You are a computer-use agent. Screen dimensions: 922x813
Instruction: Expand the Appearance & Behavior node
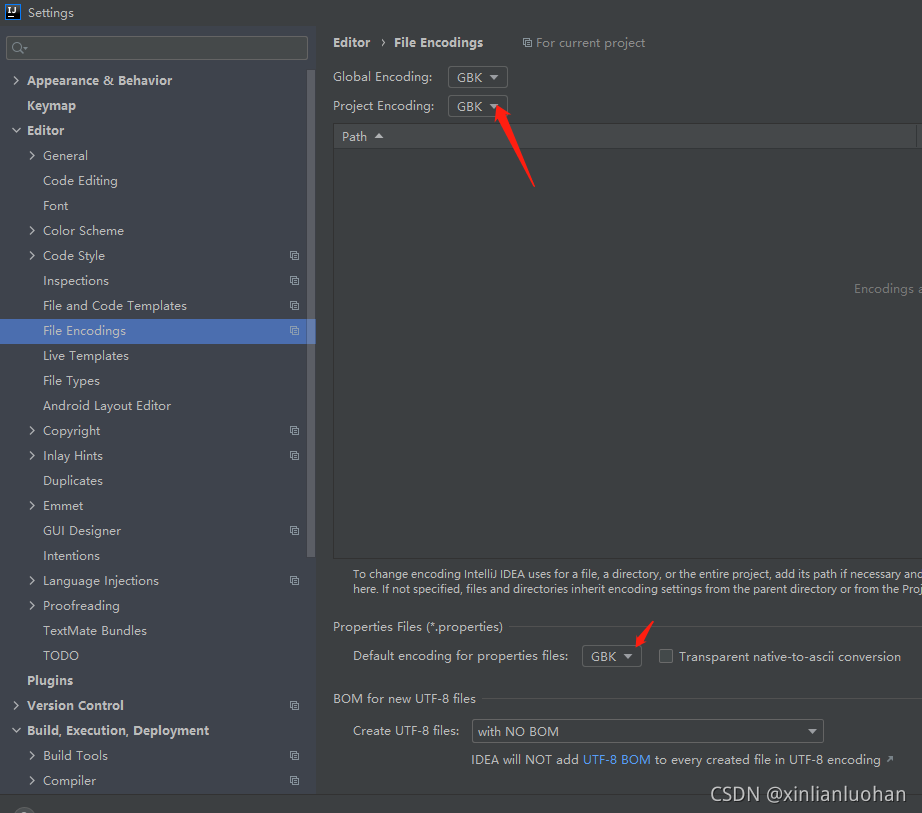[15, 80]
